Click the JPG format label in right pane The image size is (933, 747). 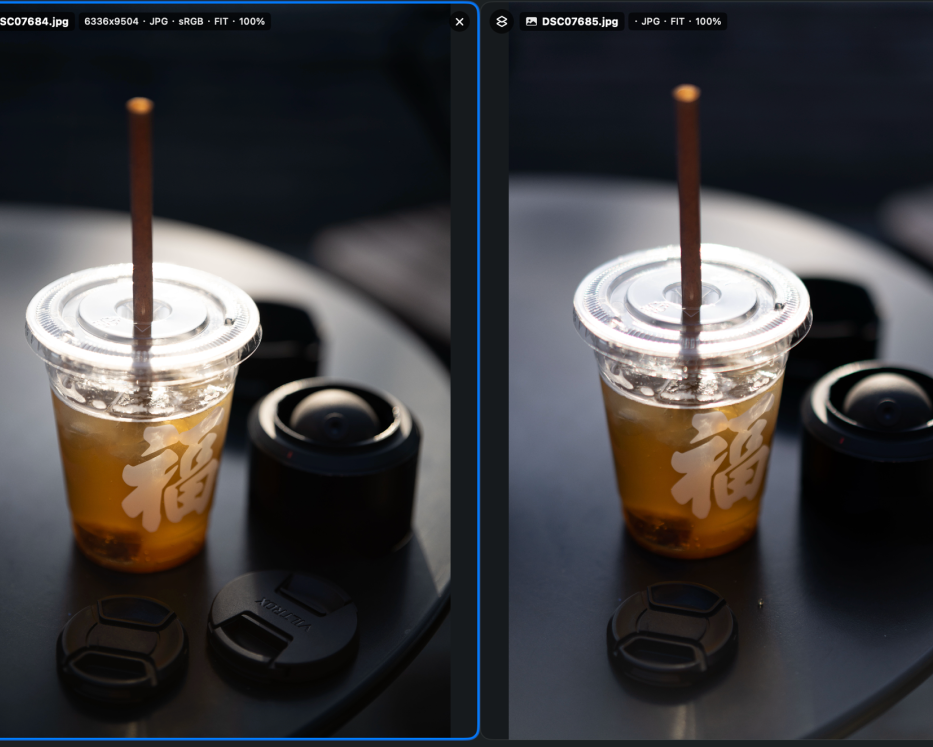[x=648, y=21]
